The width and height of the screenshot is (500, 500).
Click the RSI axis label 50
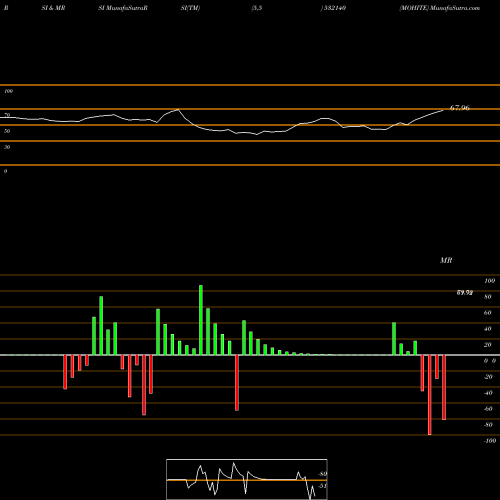(x=7, y=131)
